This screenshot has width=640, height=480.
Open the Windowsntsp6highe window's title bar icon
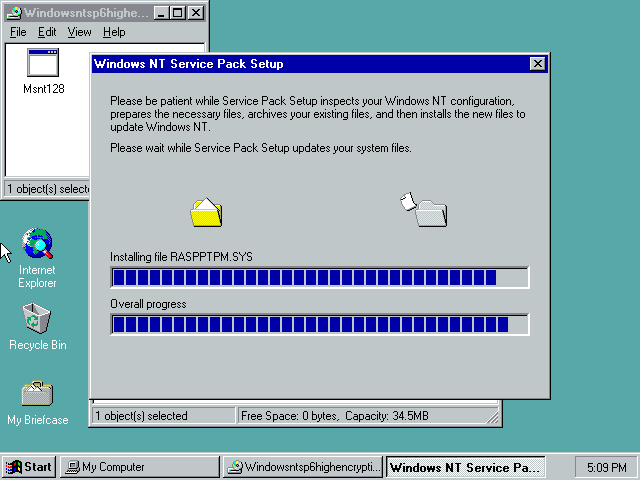(x=13, y=13)
